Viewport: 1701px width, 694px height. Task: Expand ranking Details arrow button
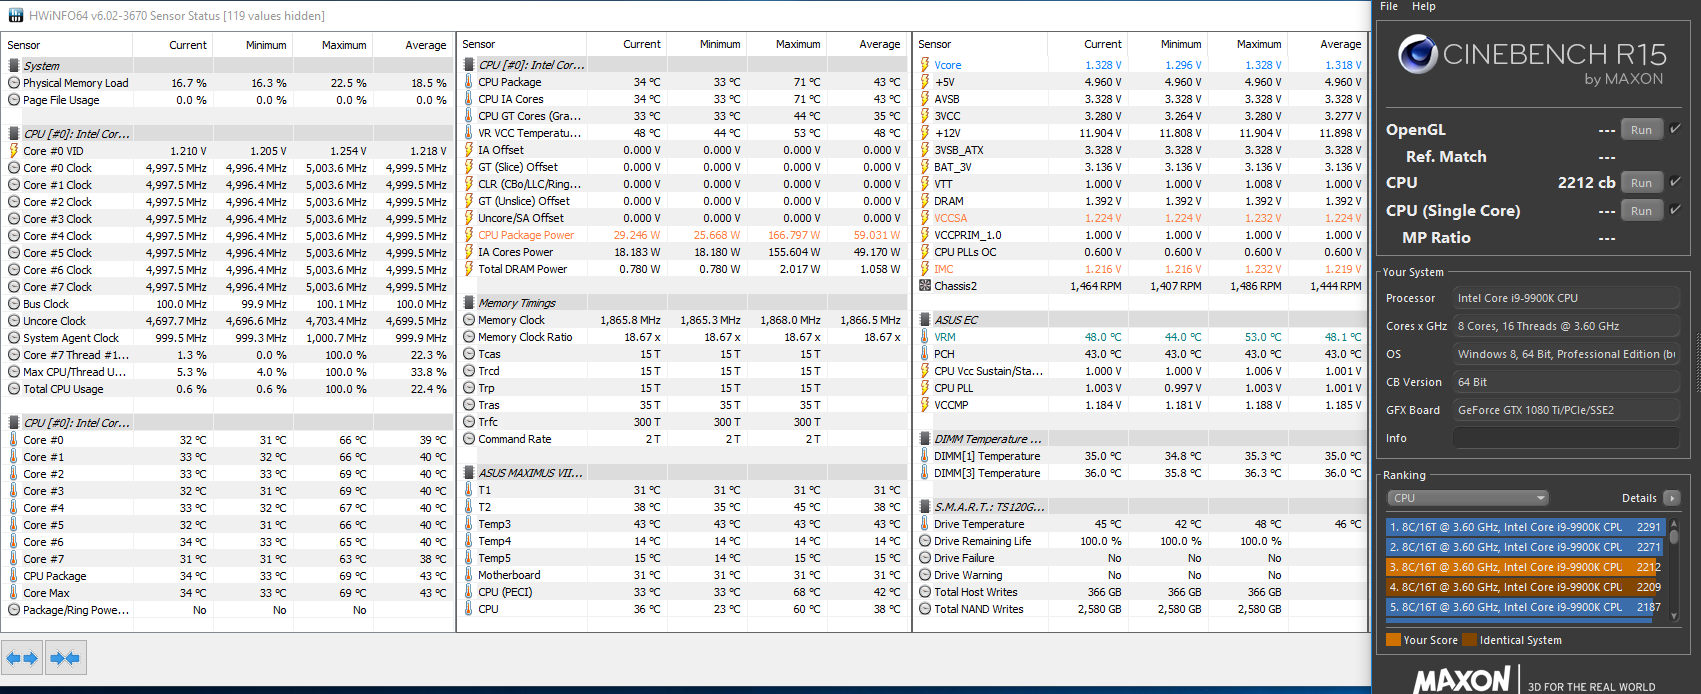tap(1671, 498)
